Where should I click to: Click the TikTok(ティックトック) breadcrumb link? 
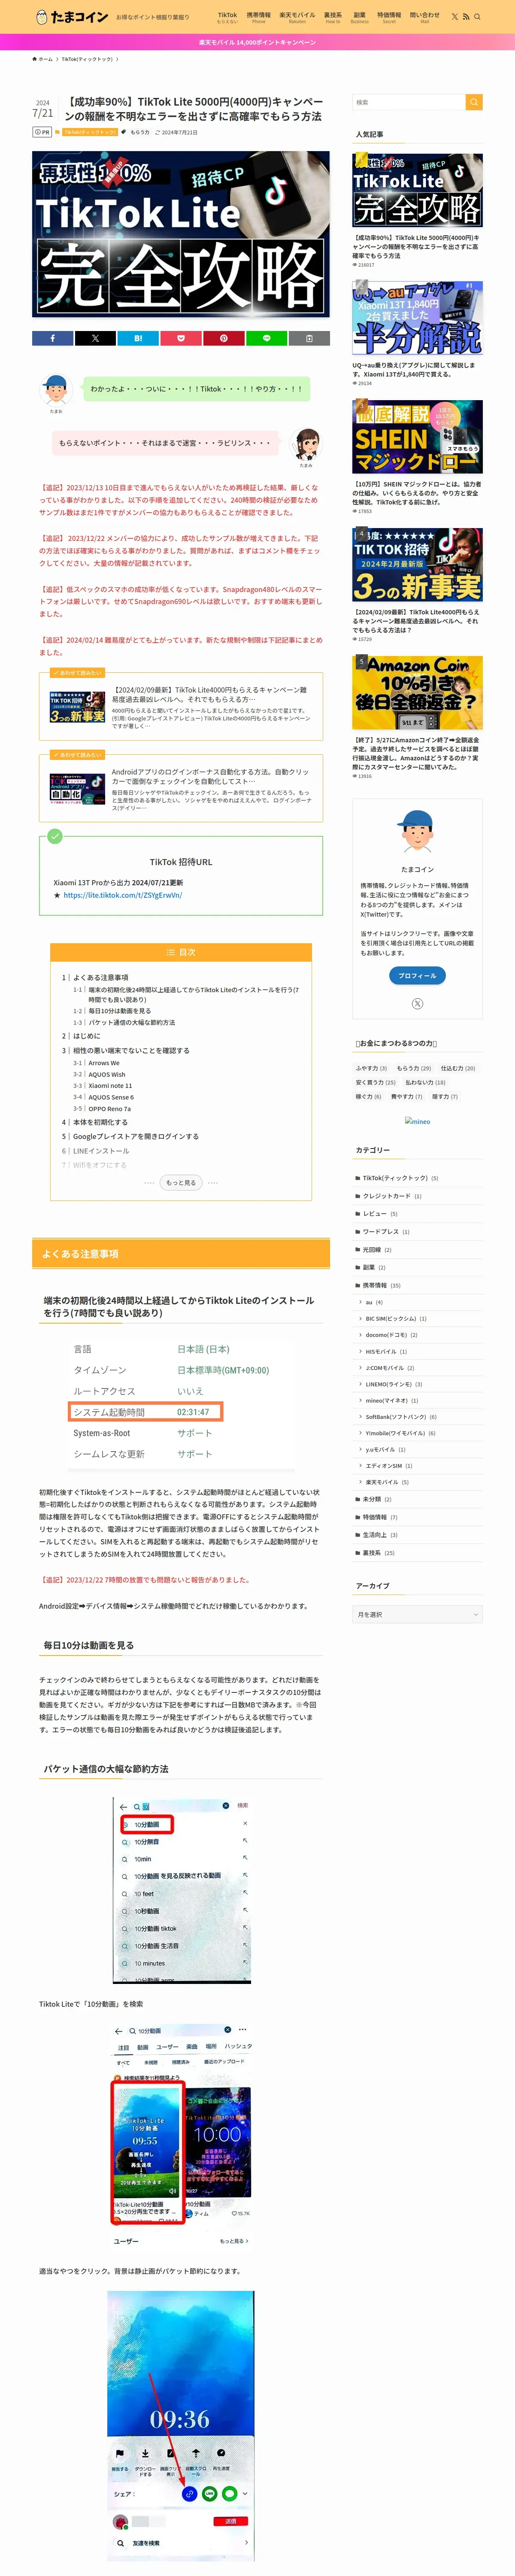click(x=87, y=59)
